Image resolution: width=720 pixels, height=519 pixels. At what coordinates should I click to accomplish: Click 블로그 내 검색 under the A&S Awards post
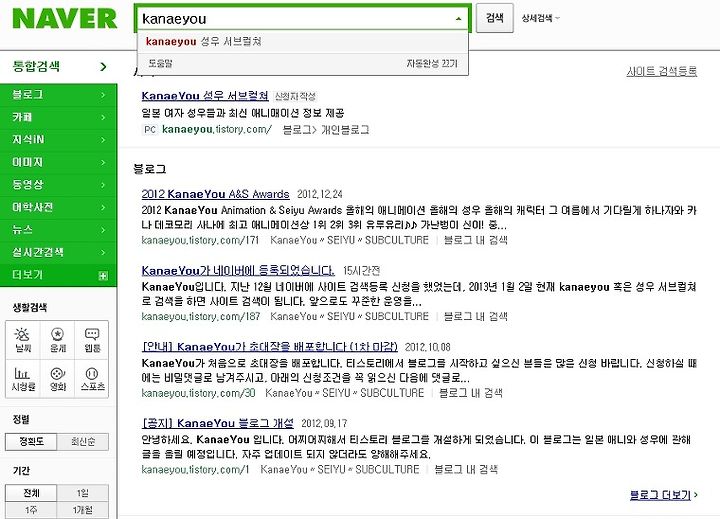(476, 240)
